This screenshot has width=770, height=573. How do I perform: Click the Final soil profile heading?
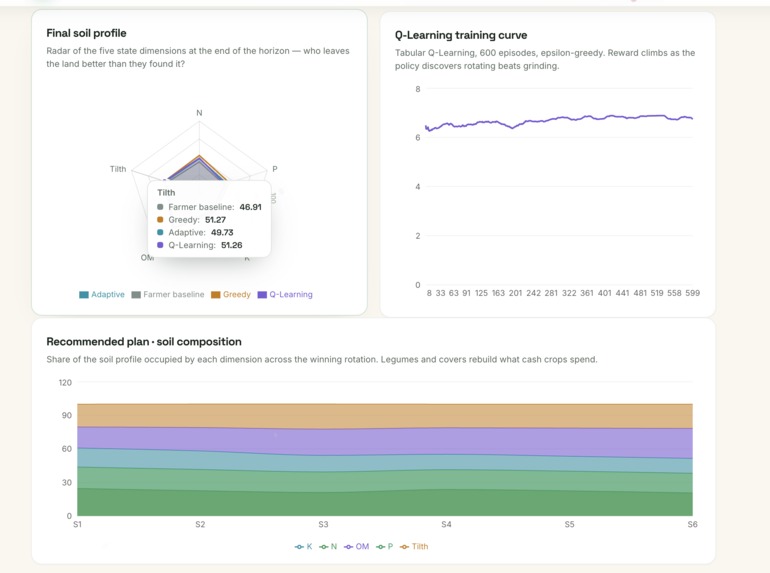[x=86, y=33]
